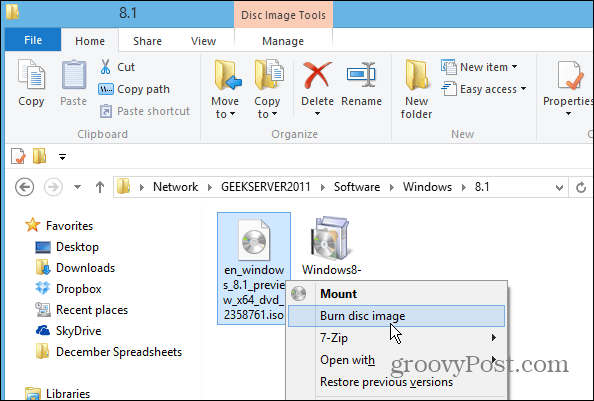Image resolution: width=594 pixels, height=401 pixels.
Task: Open the 7-Zip menu entry
Action: click(396, 337)
